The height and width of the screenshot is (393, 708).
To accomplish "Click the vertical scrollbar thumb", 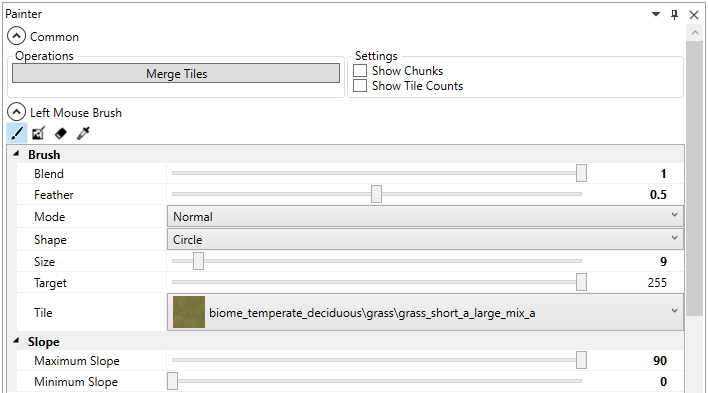I will [x=695, y=179].
